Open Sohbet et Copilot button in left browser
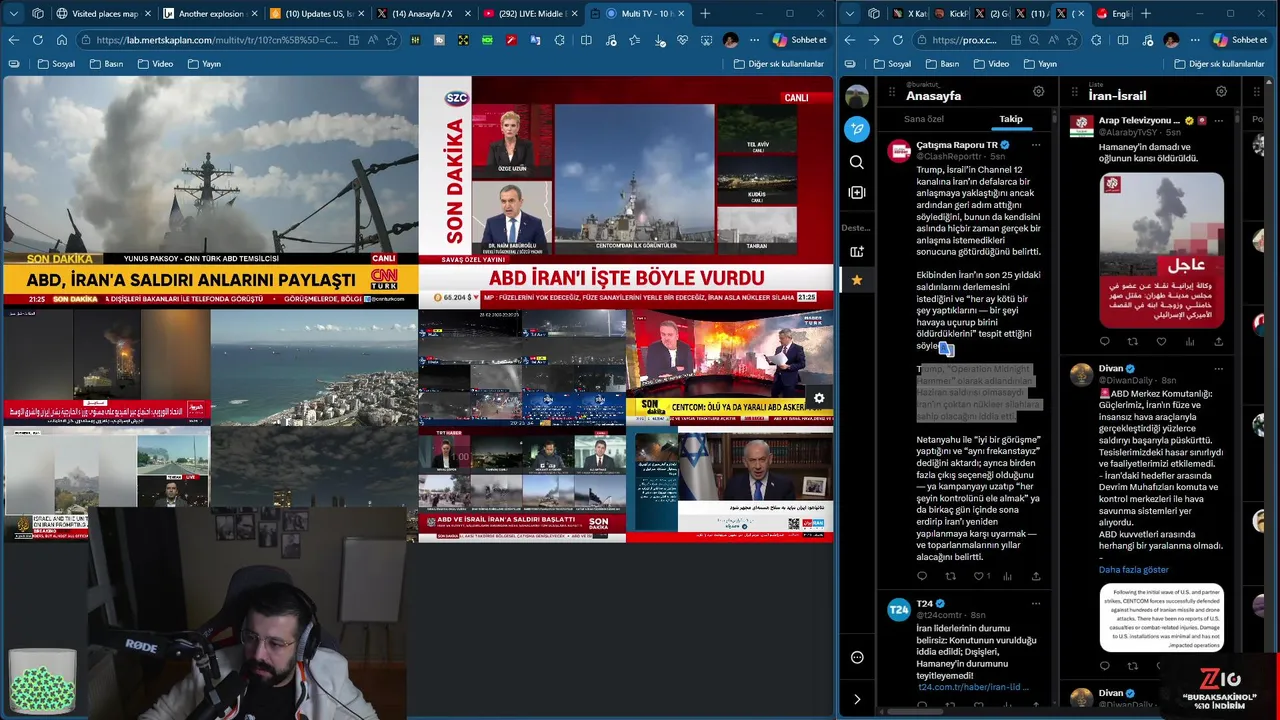 tap(800, 40)
